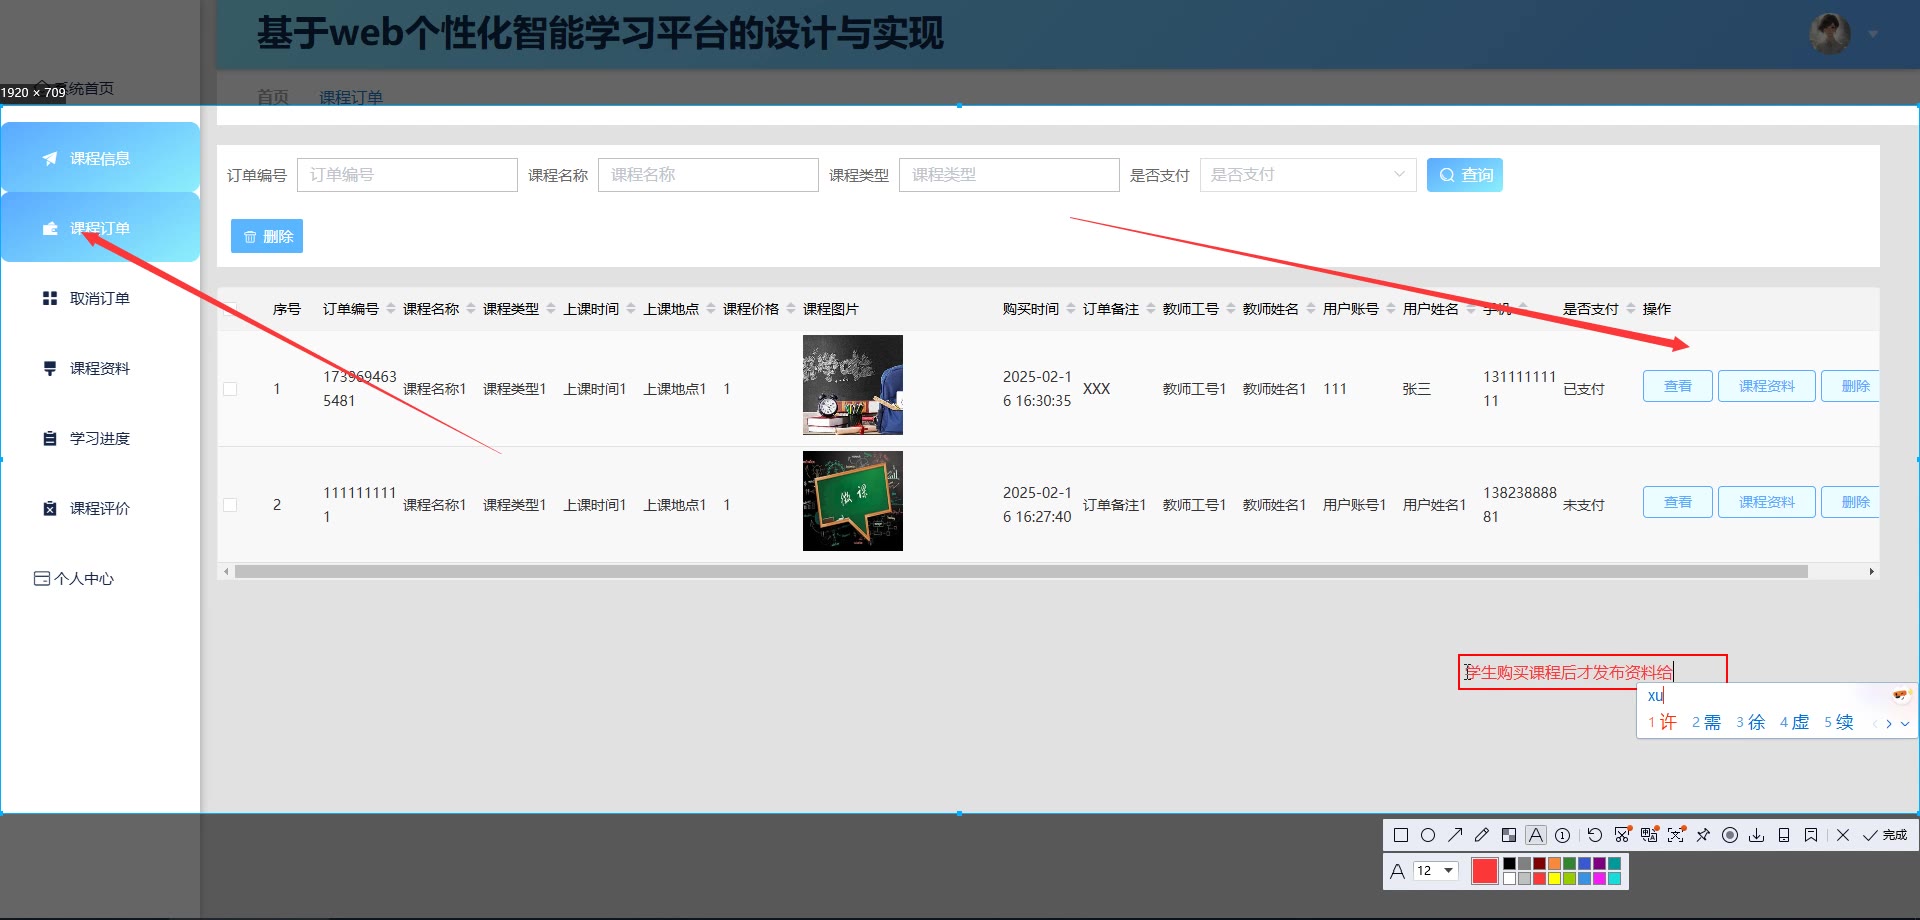Tick the checkbox for row 2

click(x=230, y=505)
